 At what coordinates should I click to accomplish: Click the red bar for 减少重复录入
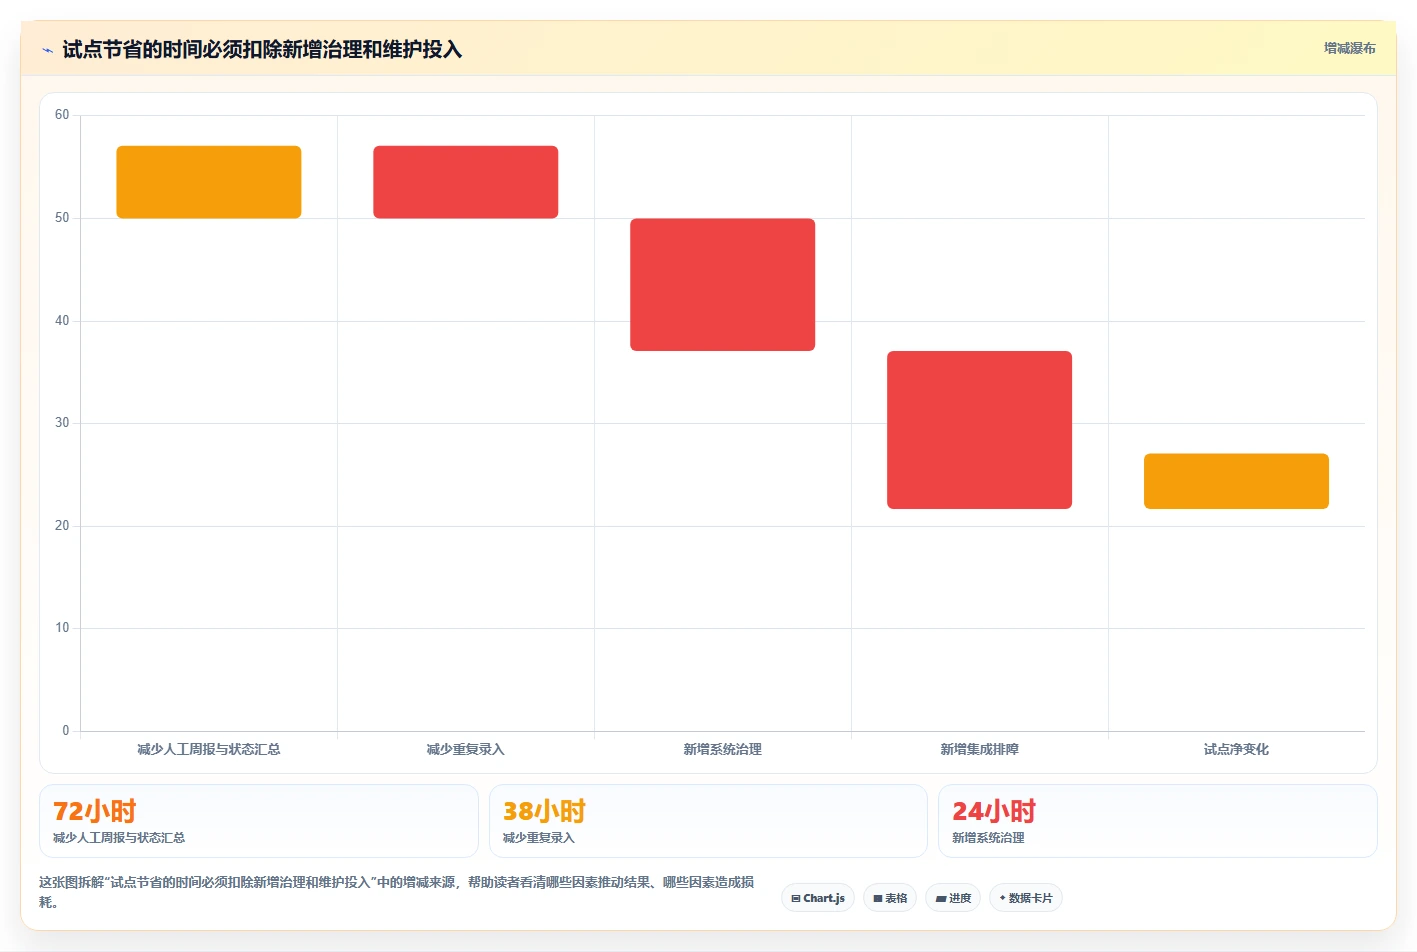click(x=466, y=182)
